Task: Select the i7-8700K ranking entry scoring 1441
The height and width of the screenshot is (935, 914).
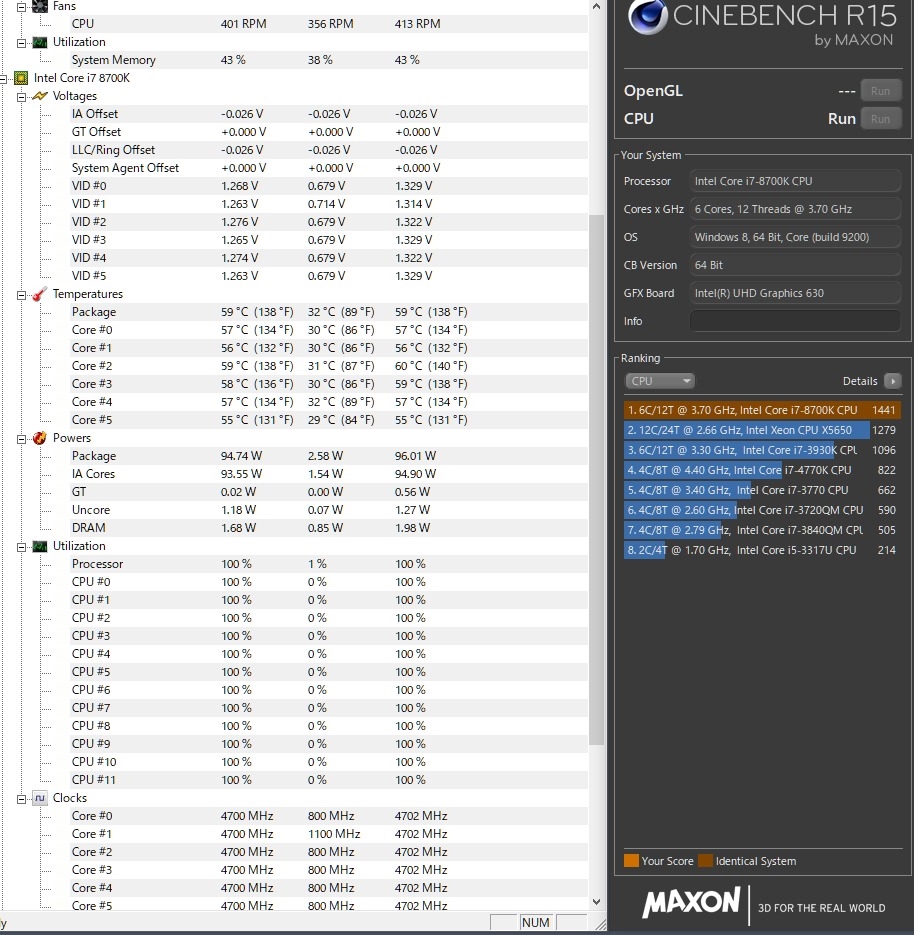Action: click(762, 410)
